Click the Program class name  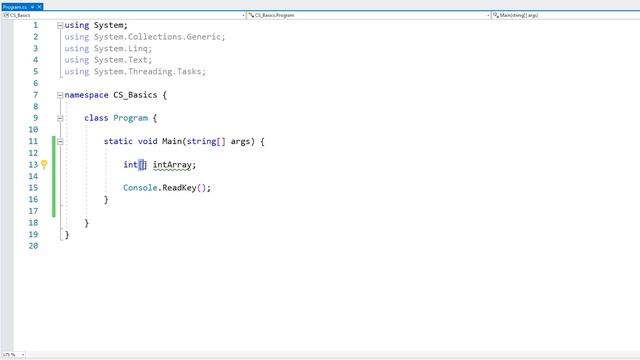pos(131,118)
